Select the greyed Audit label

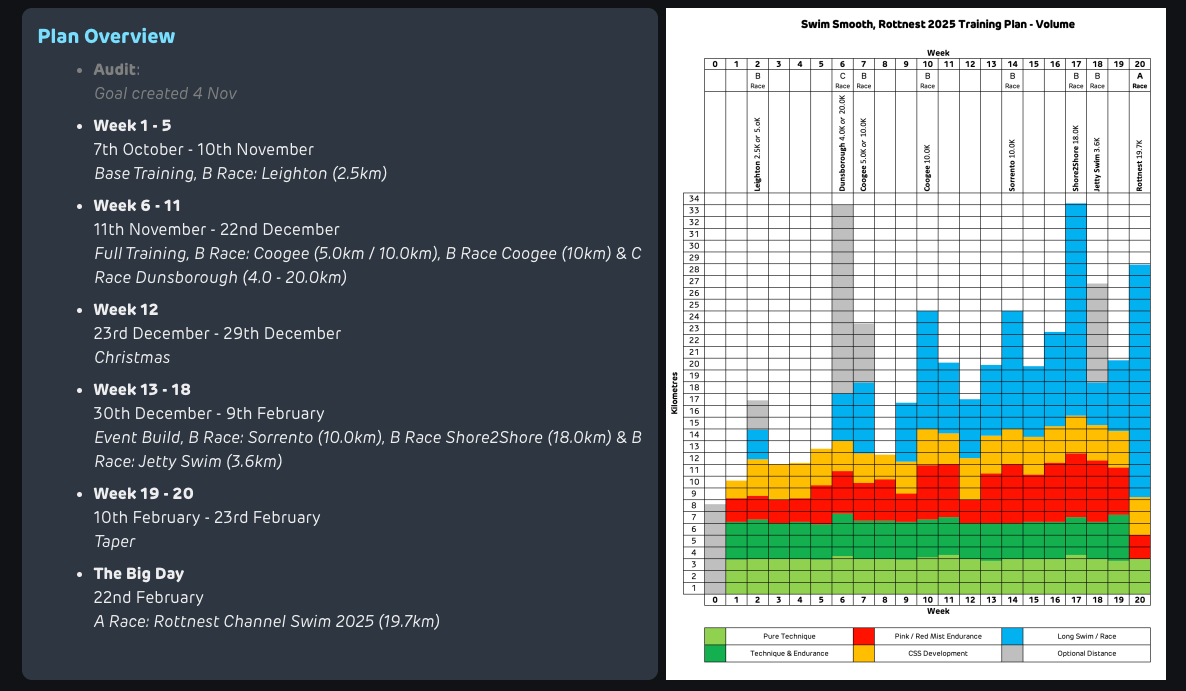pyautogui.click(x=115, y=70)
